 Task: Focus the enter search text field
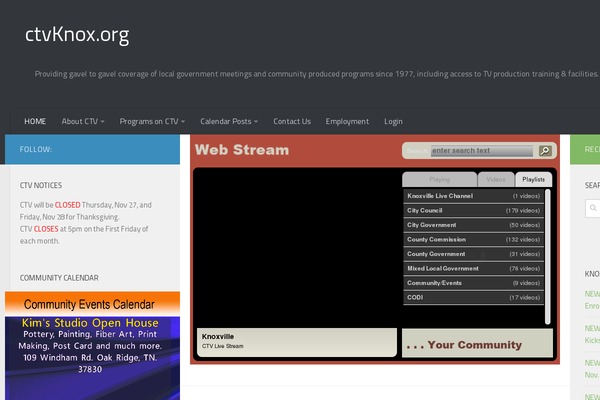click(482, 150)
